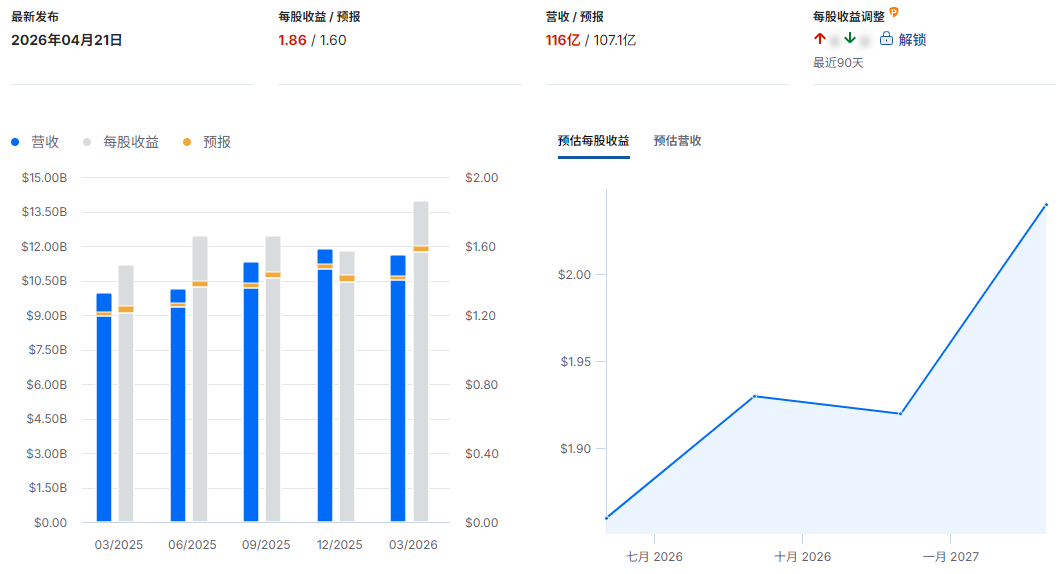Click the orange pro badge next to 每股收益调整

(894, 12)
